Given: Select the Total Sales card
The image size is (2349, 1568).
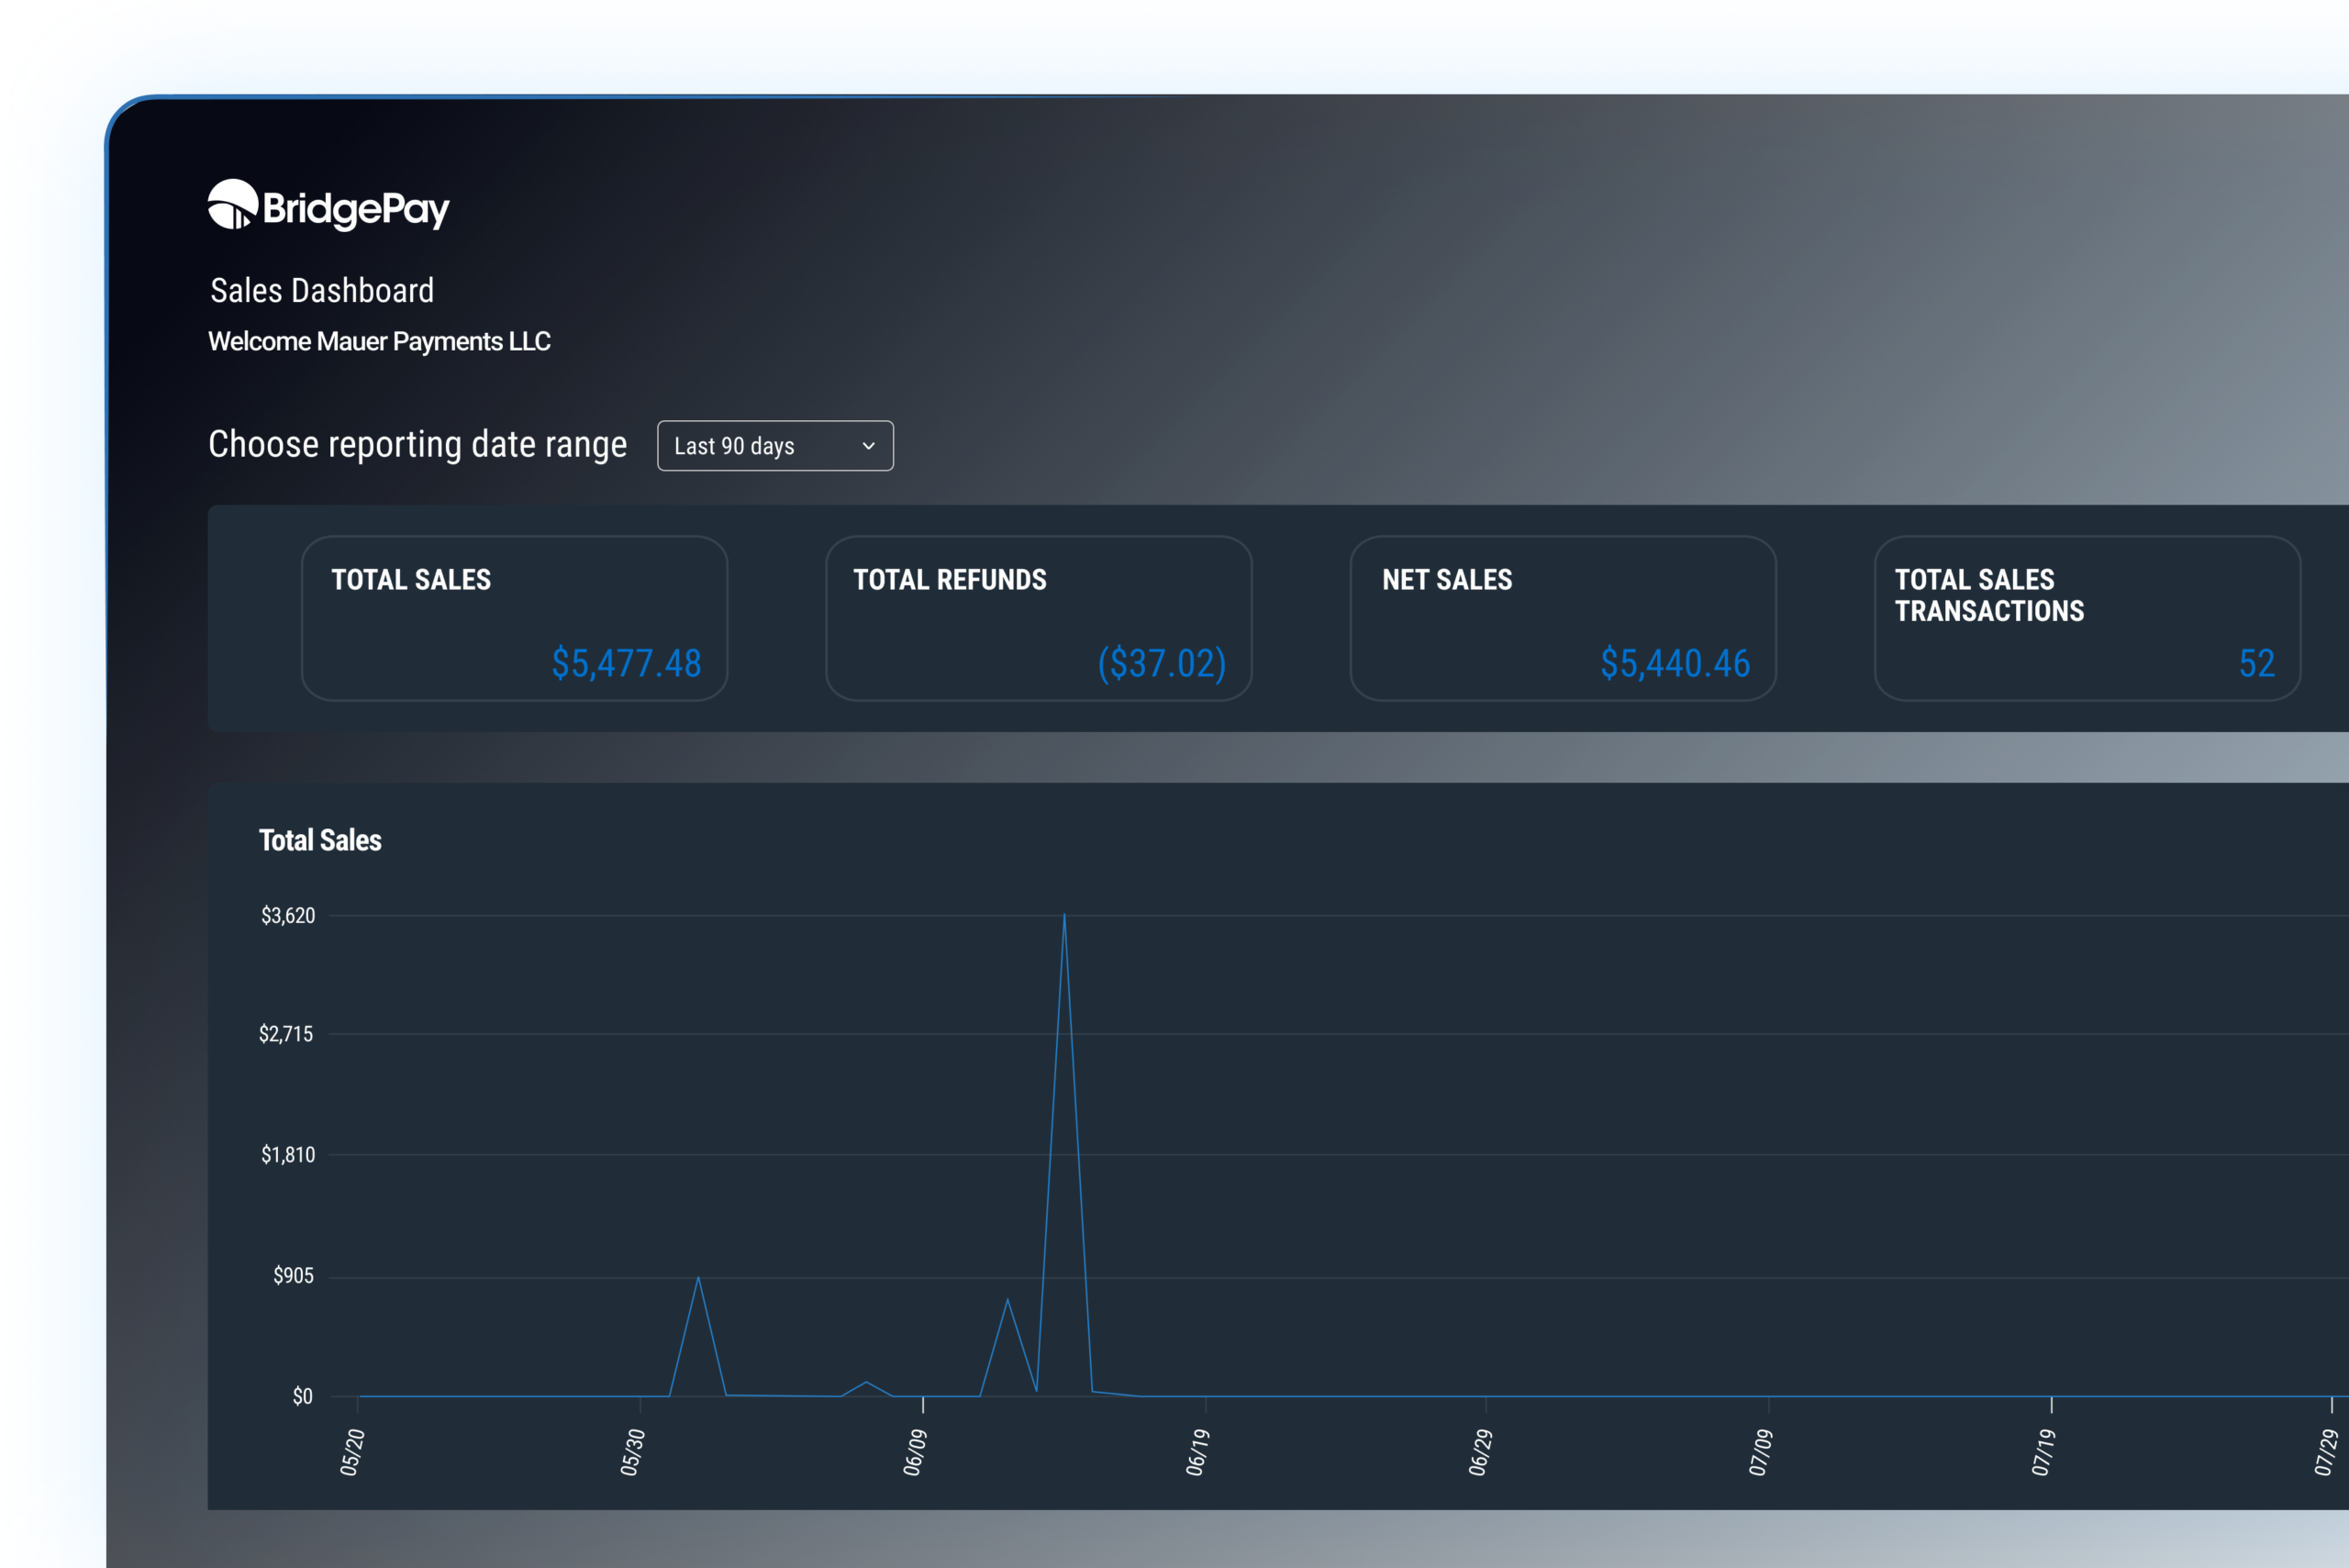Looking at the screenshot, I should pyautogui.click(x=514, y=618).
